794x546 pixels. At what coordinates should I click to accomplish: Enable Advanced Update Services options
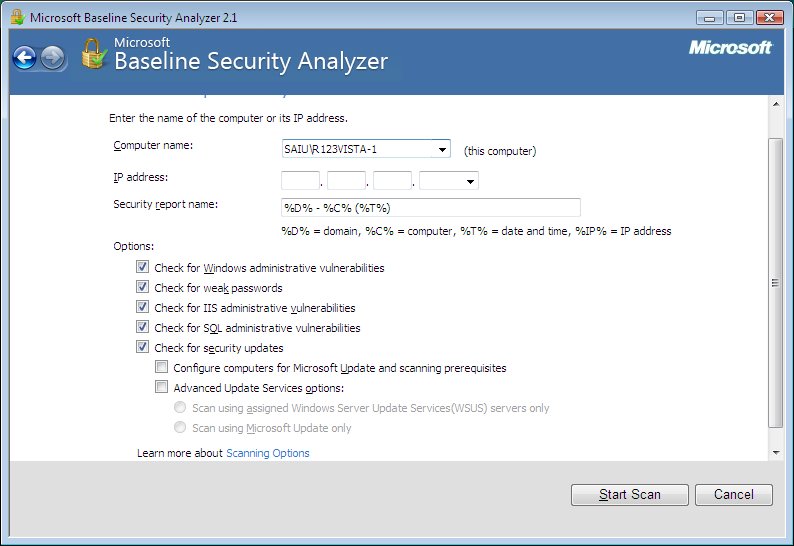coord(162,387)
